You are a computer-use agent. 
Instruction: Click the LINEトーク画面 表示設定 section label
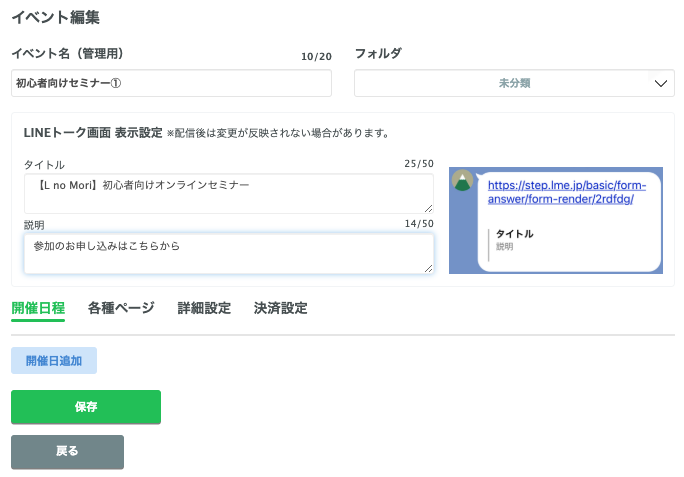[x=93, y=132]
